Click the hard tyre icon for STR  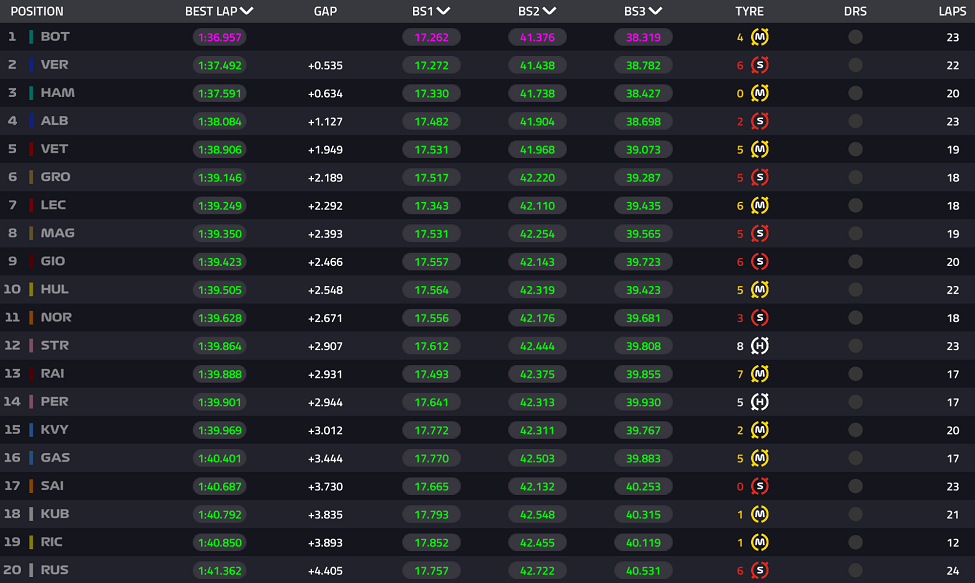coord(760,345)
